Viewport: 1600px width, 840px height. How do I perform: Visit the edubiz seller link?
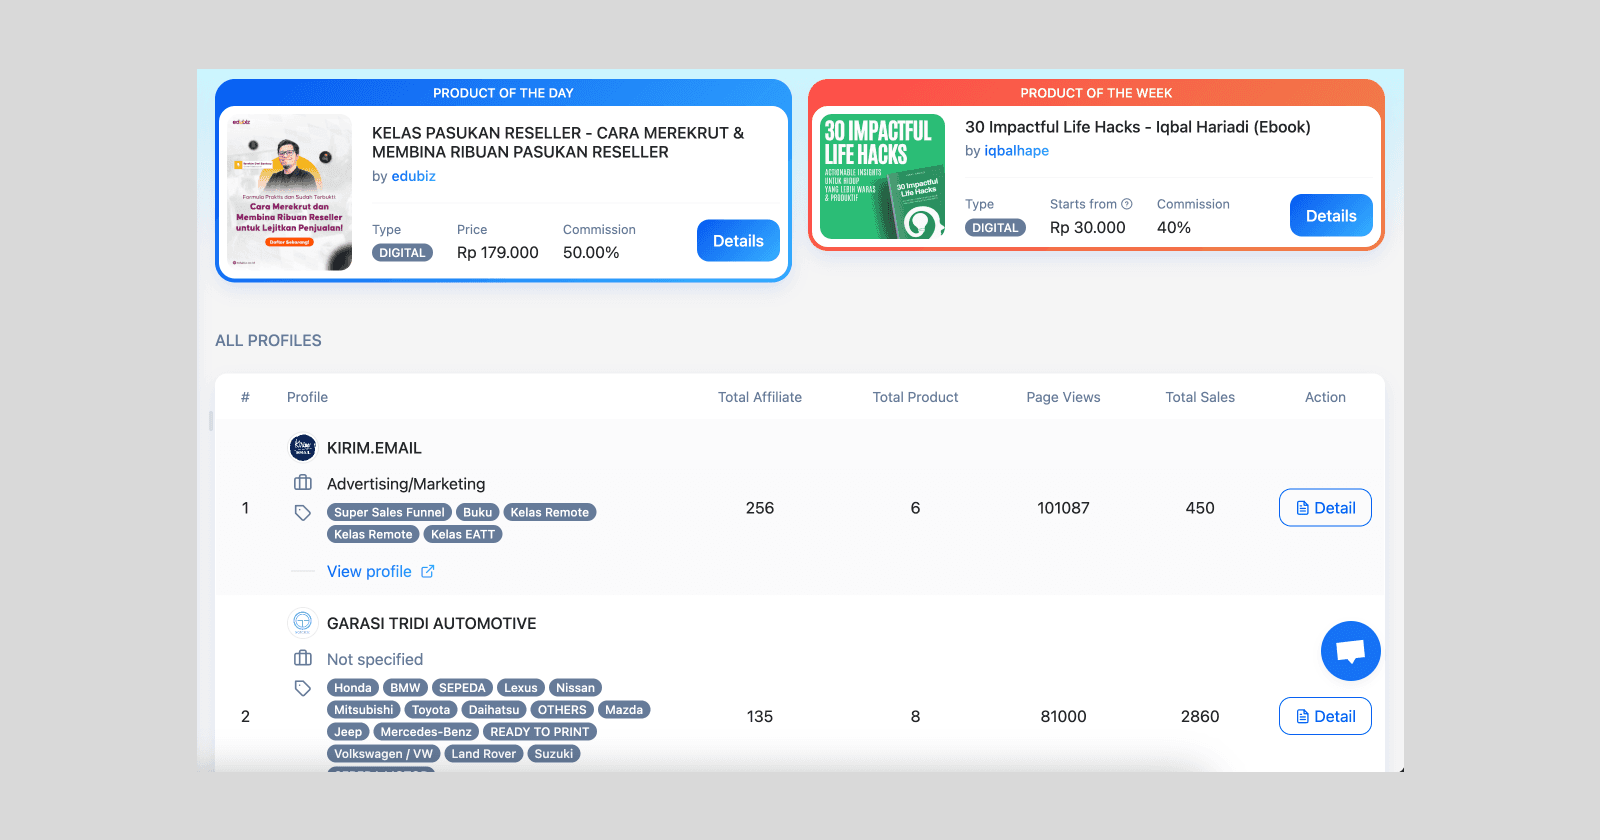point(413,176)
